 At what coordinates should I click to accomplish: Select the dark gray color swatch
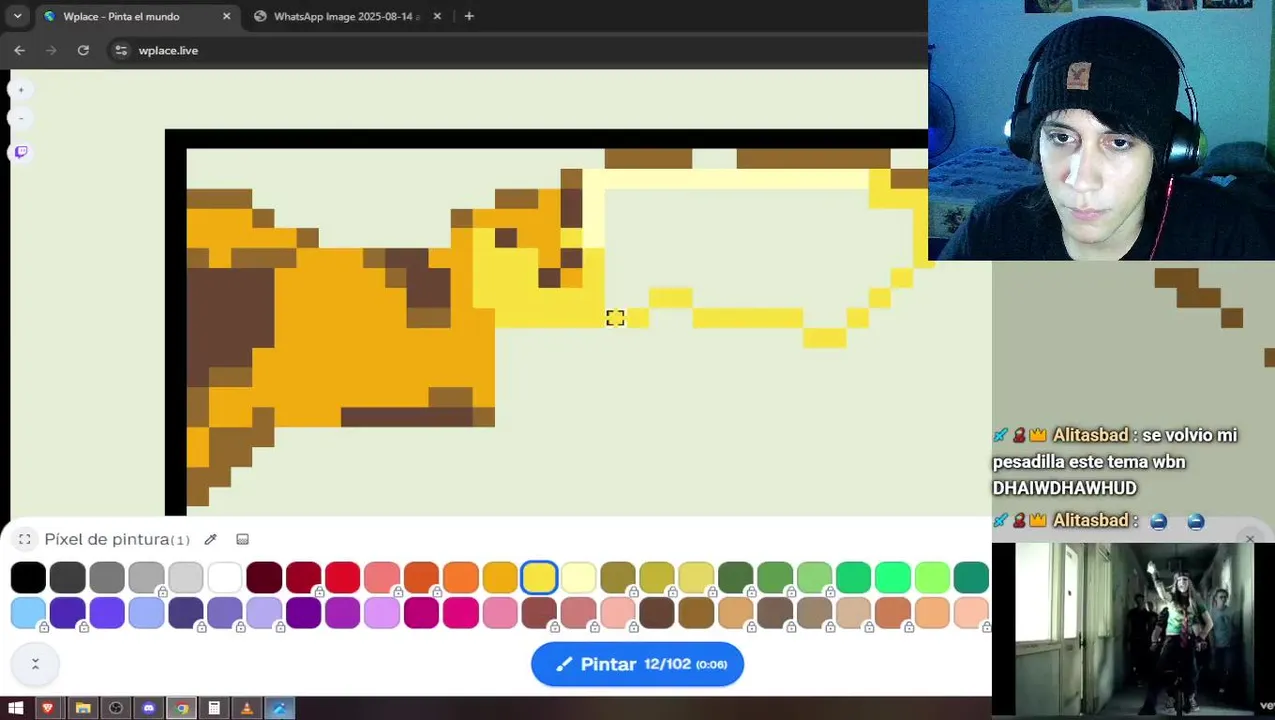click(67, 578)
